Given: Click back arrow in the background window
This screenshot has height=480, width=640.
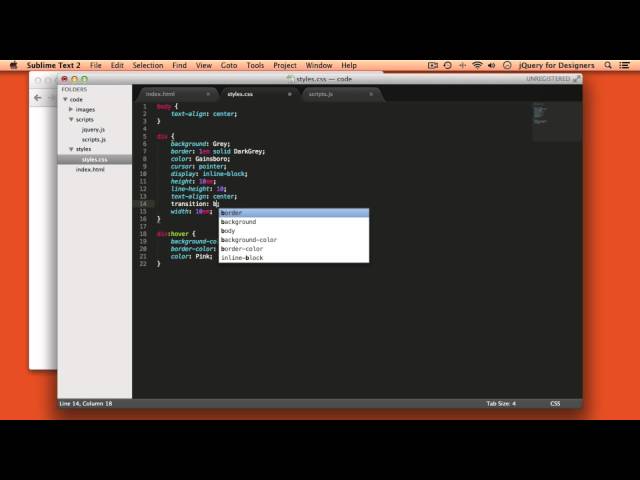Looking at the screenshot, I should coord(38,98).
